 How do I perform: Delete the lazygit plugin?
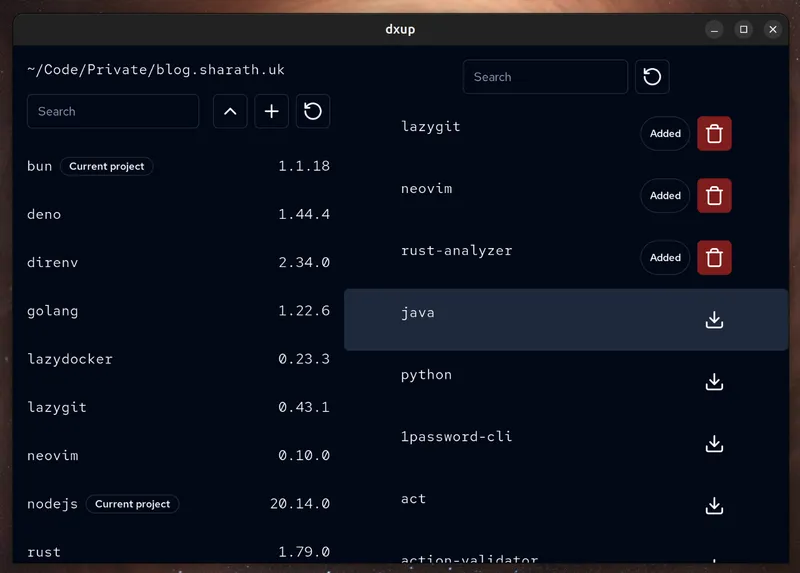pyautogui.click(x=714, y=134)
